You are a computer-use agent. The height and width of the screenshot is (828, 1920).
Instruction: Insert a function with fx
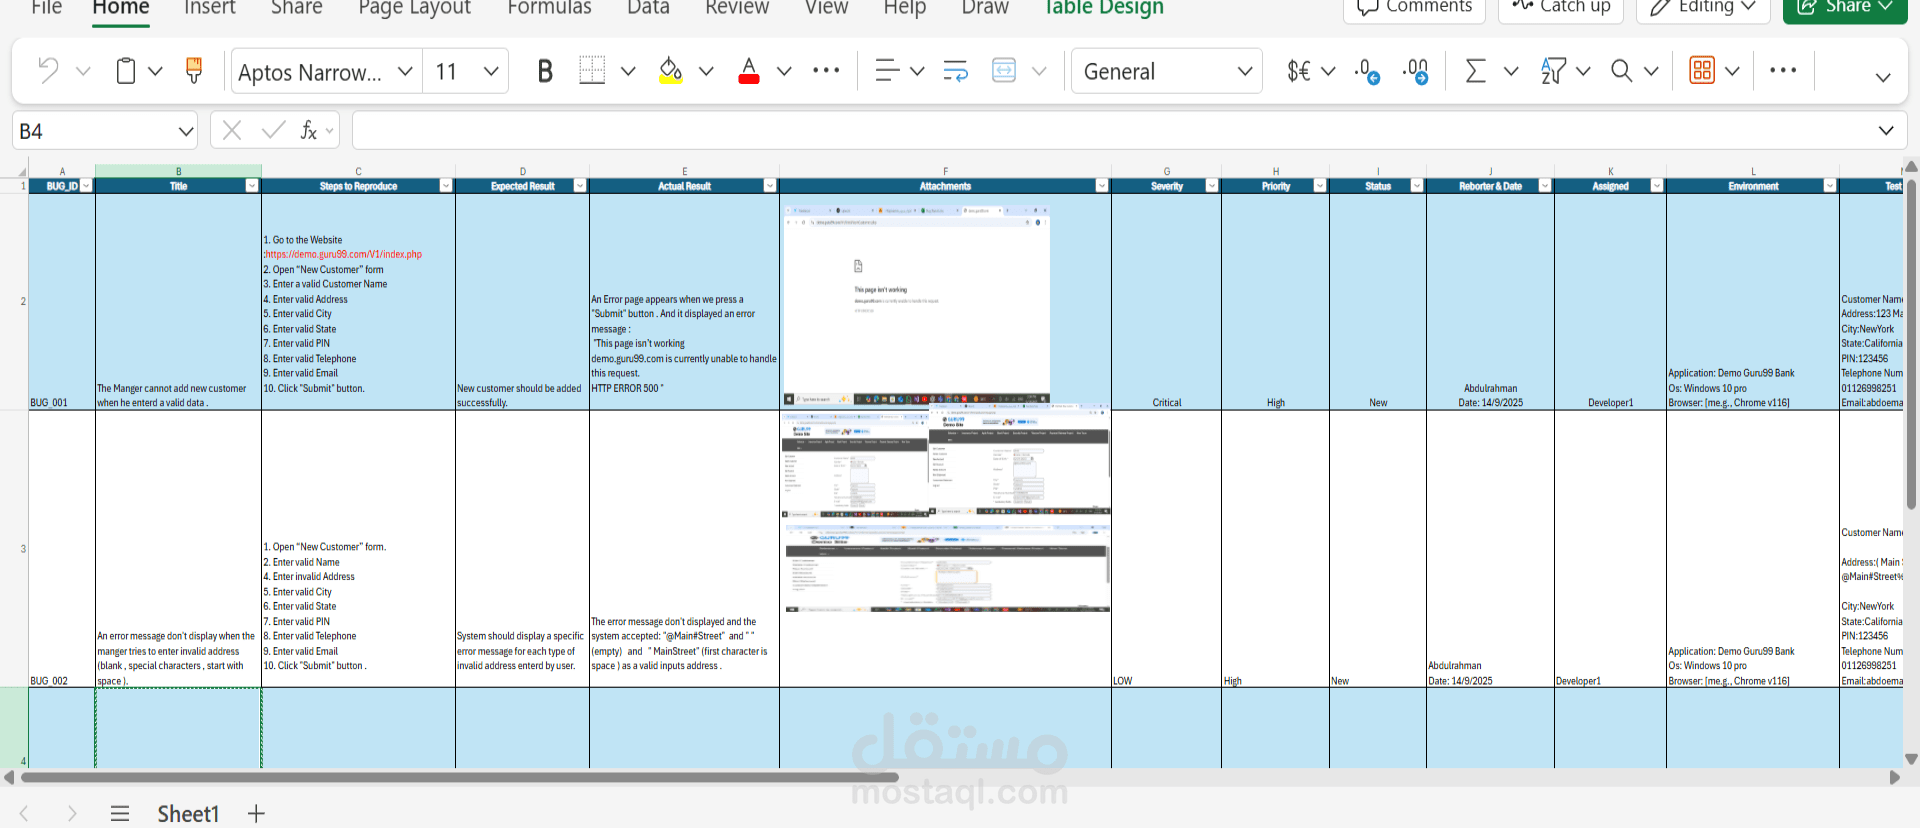tap(309, 130)
